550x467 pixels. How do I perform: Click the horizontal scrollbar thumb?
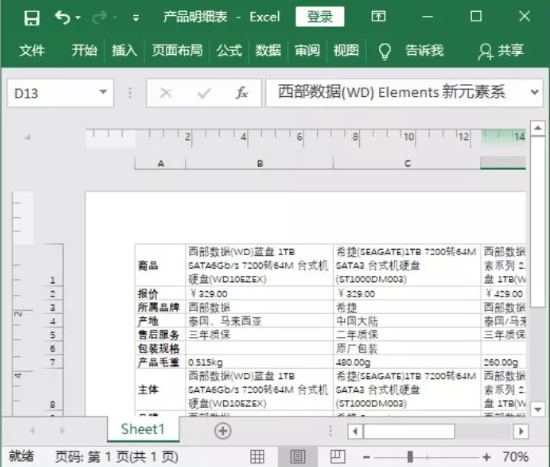pos(409,431)
